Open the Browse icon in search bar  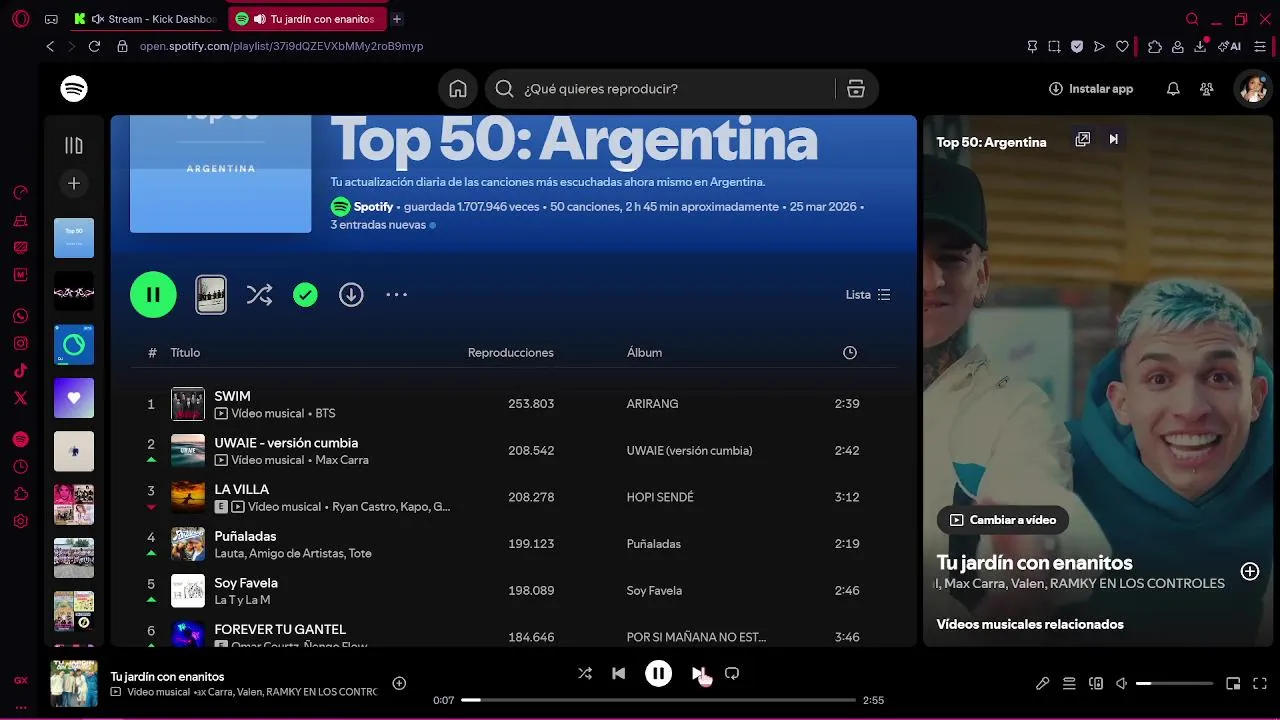856,89
